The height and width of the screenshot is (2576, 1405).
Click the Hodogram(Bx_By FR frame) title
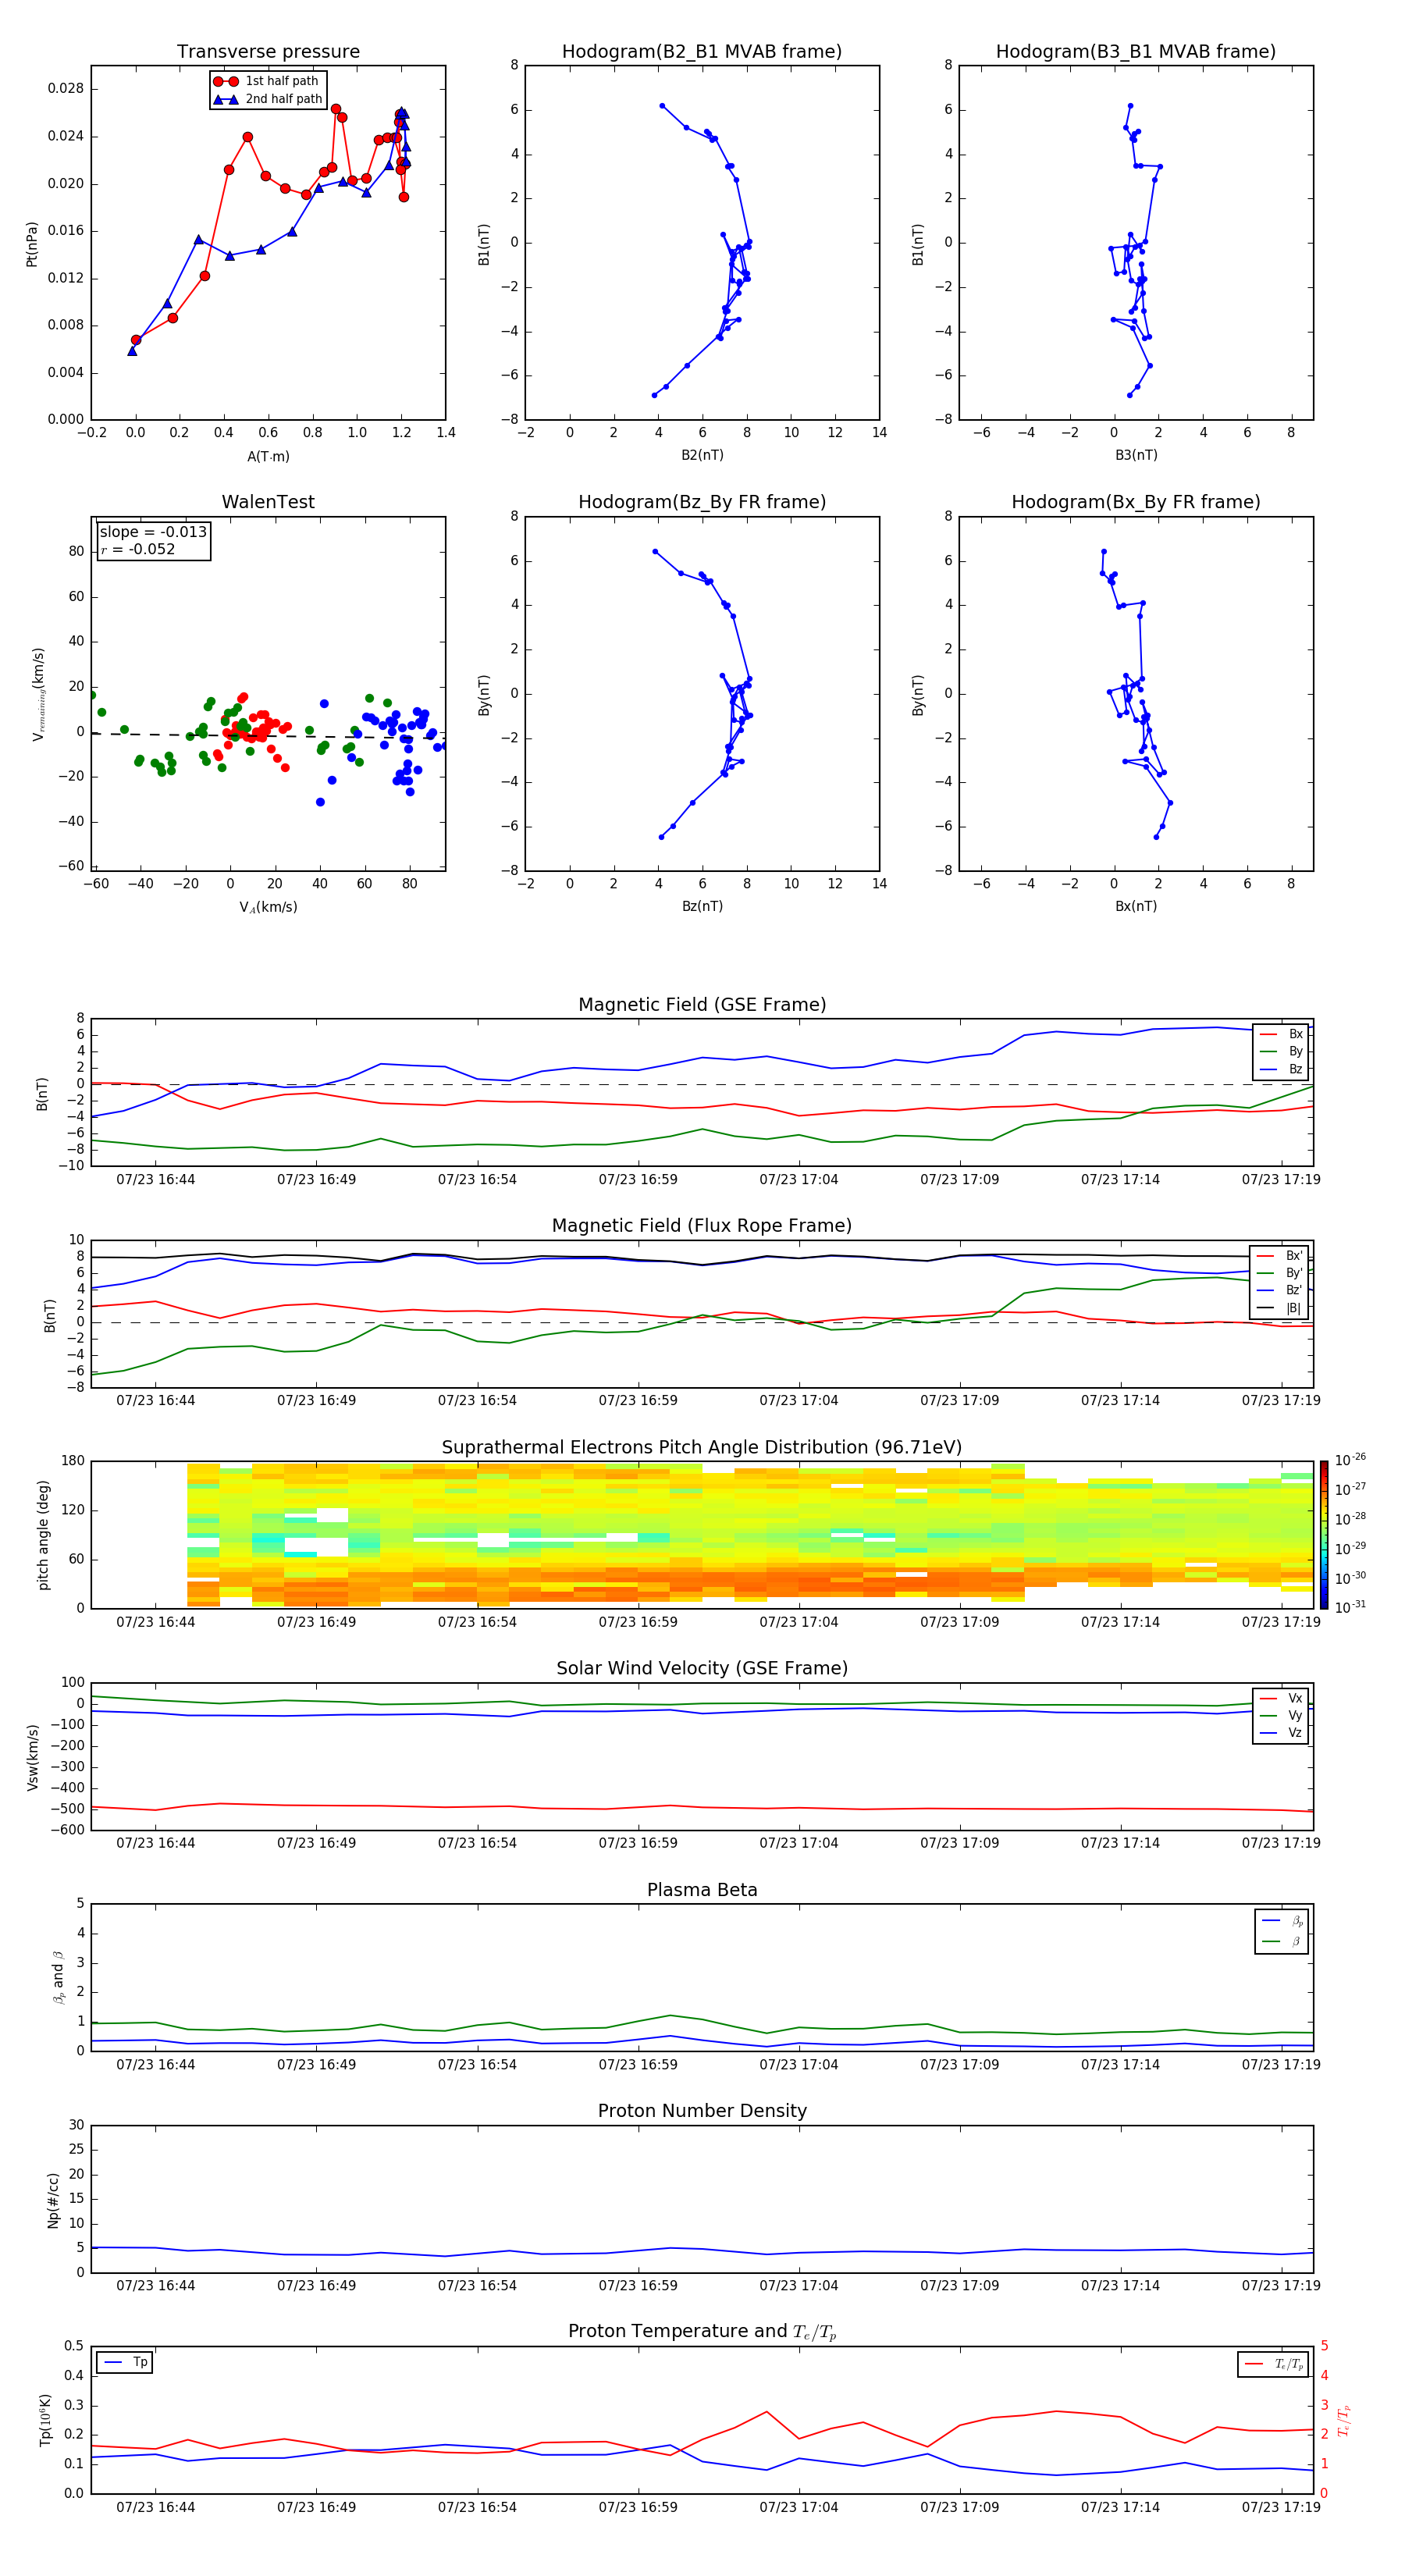click(1136, 502)
